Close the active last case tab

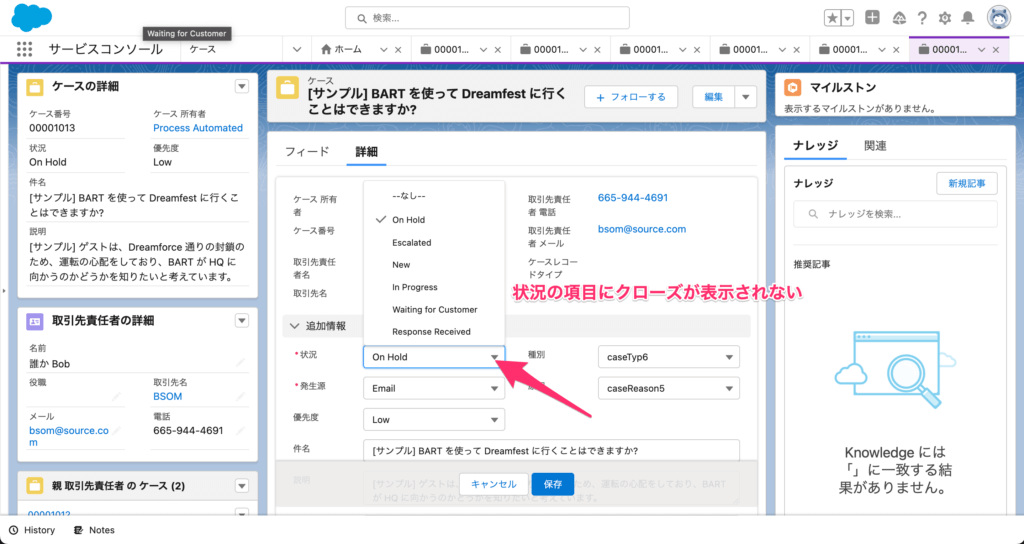(x=996, y=50)
